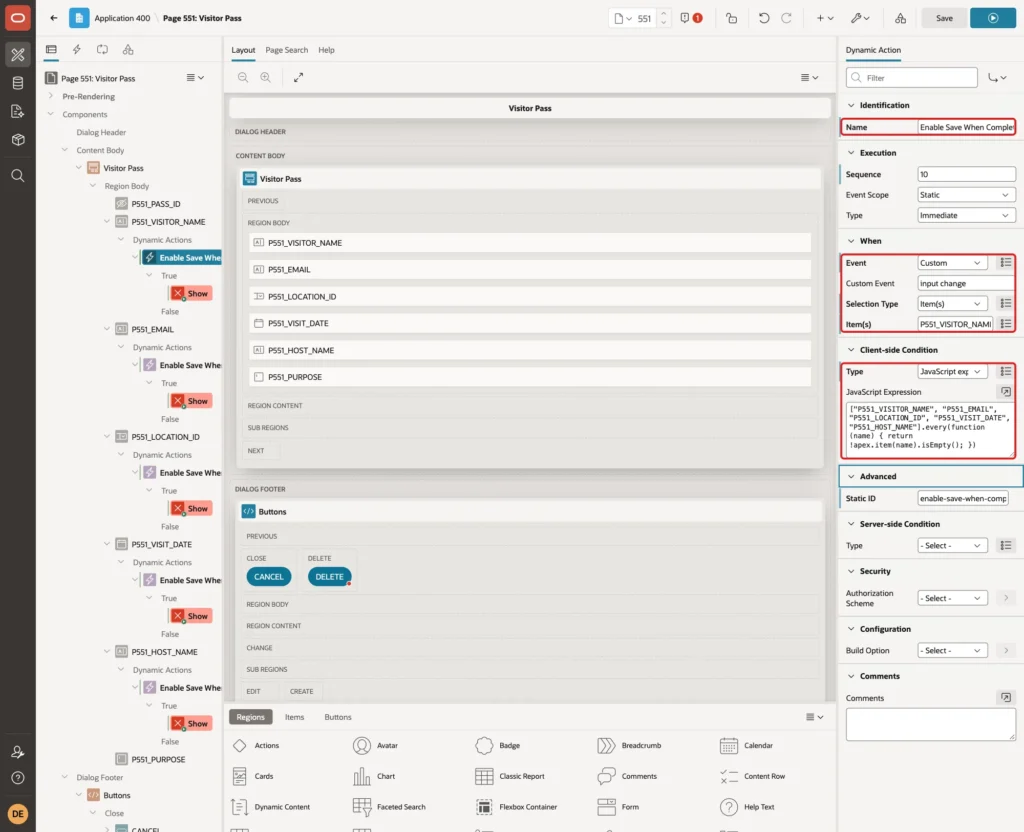
Task: Open the Selection Type dropdown
Action: 952,304
